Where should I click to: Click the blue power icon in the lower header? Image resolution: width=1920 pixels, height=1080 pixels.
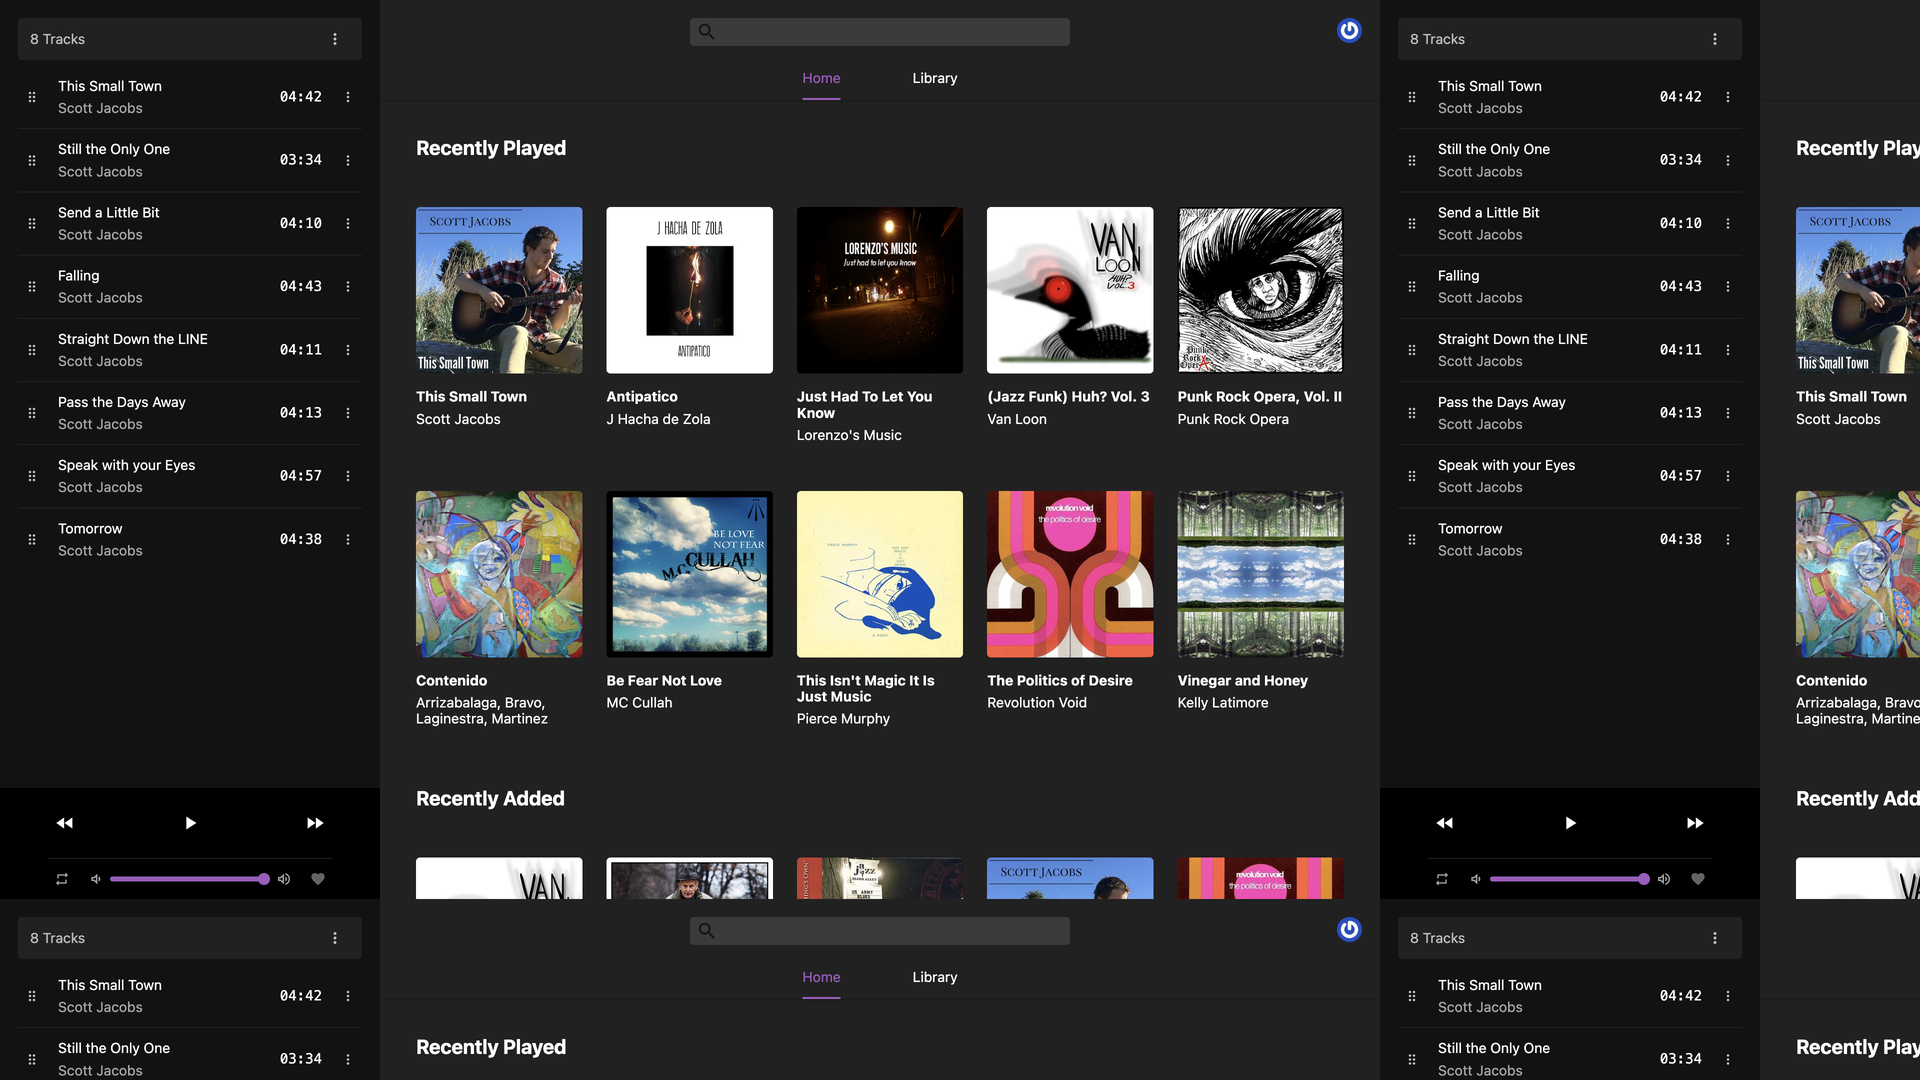pos(1349,930)
